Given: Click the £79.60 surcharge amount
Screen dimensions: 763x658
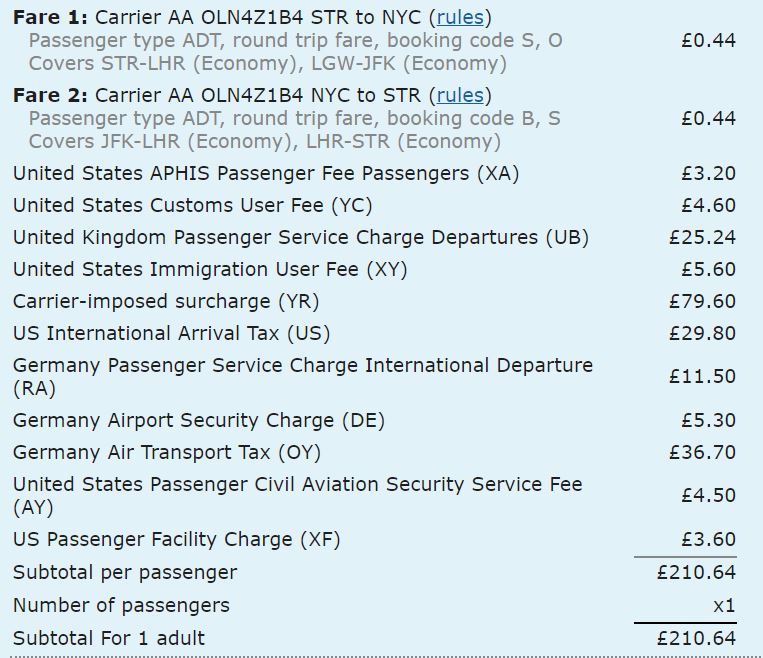Looking at the screenshot, I should pos(702,302).
